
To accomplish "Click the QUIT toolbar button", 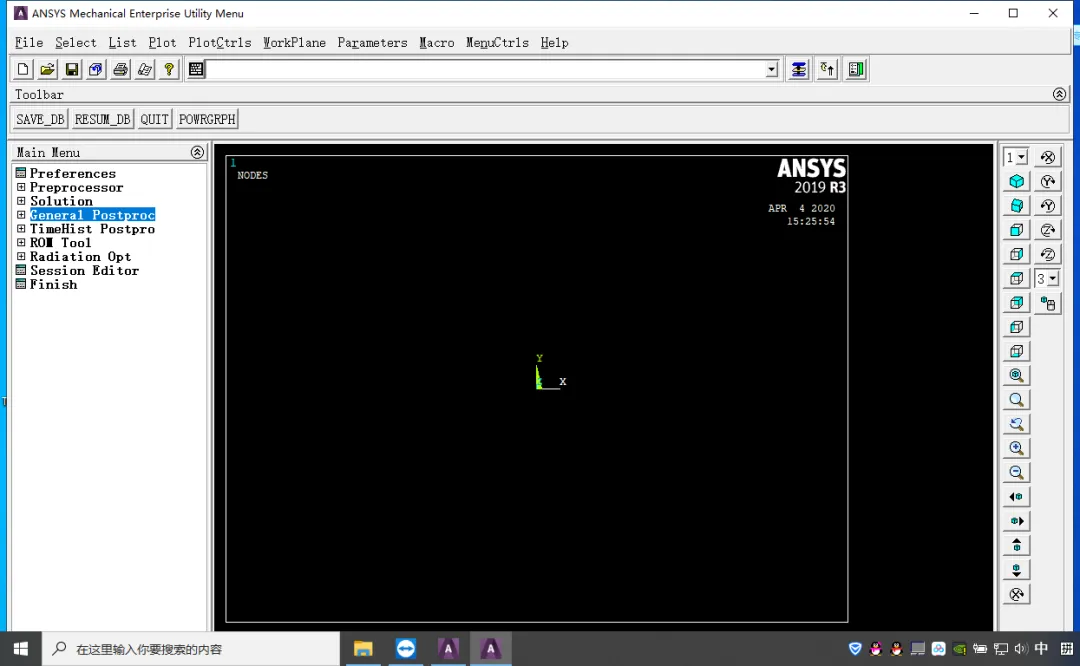I will tap(154, 119).
